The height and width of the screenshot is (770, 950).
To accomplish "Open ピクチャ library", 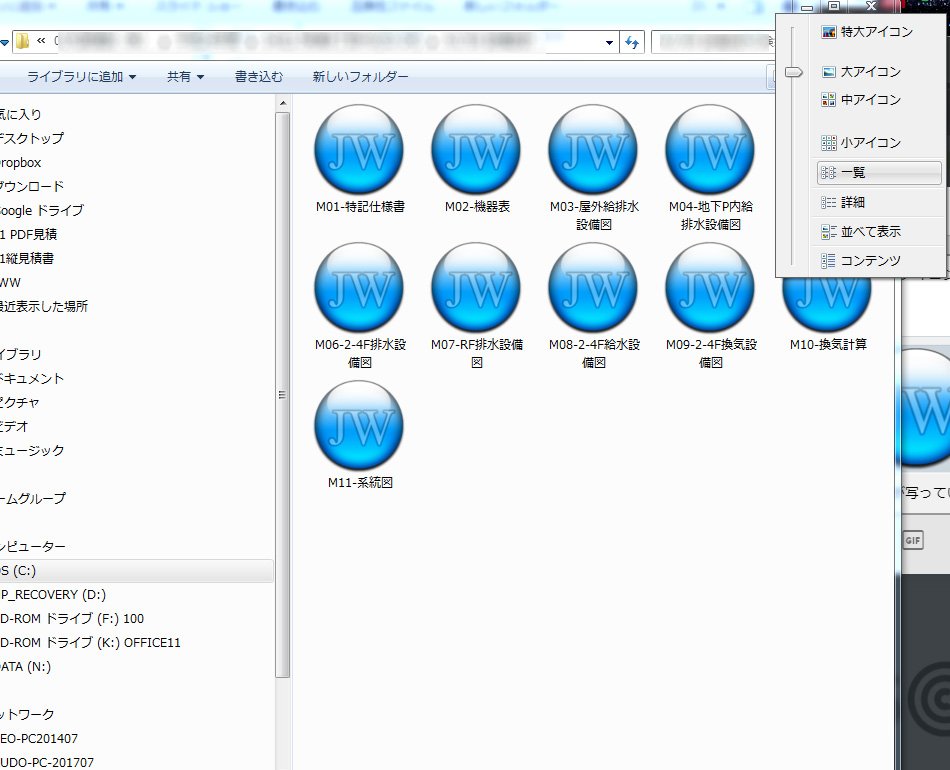I will click(x=19, y=402).
